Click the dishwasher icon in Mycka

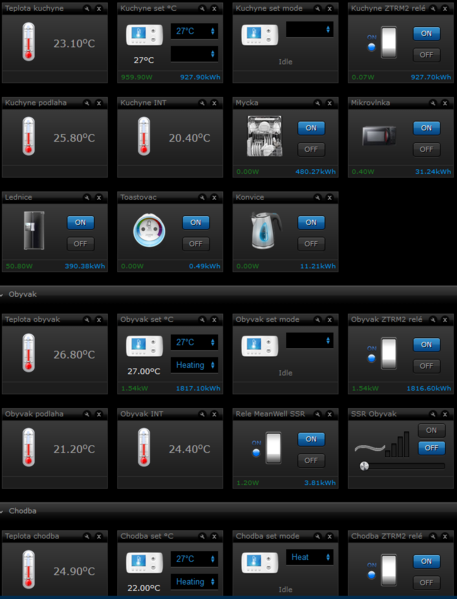pos(264,136)
